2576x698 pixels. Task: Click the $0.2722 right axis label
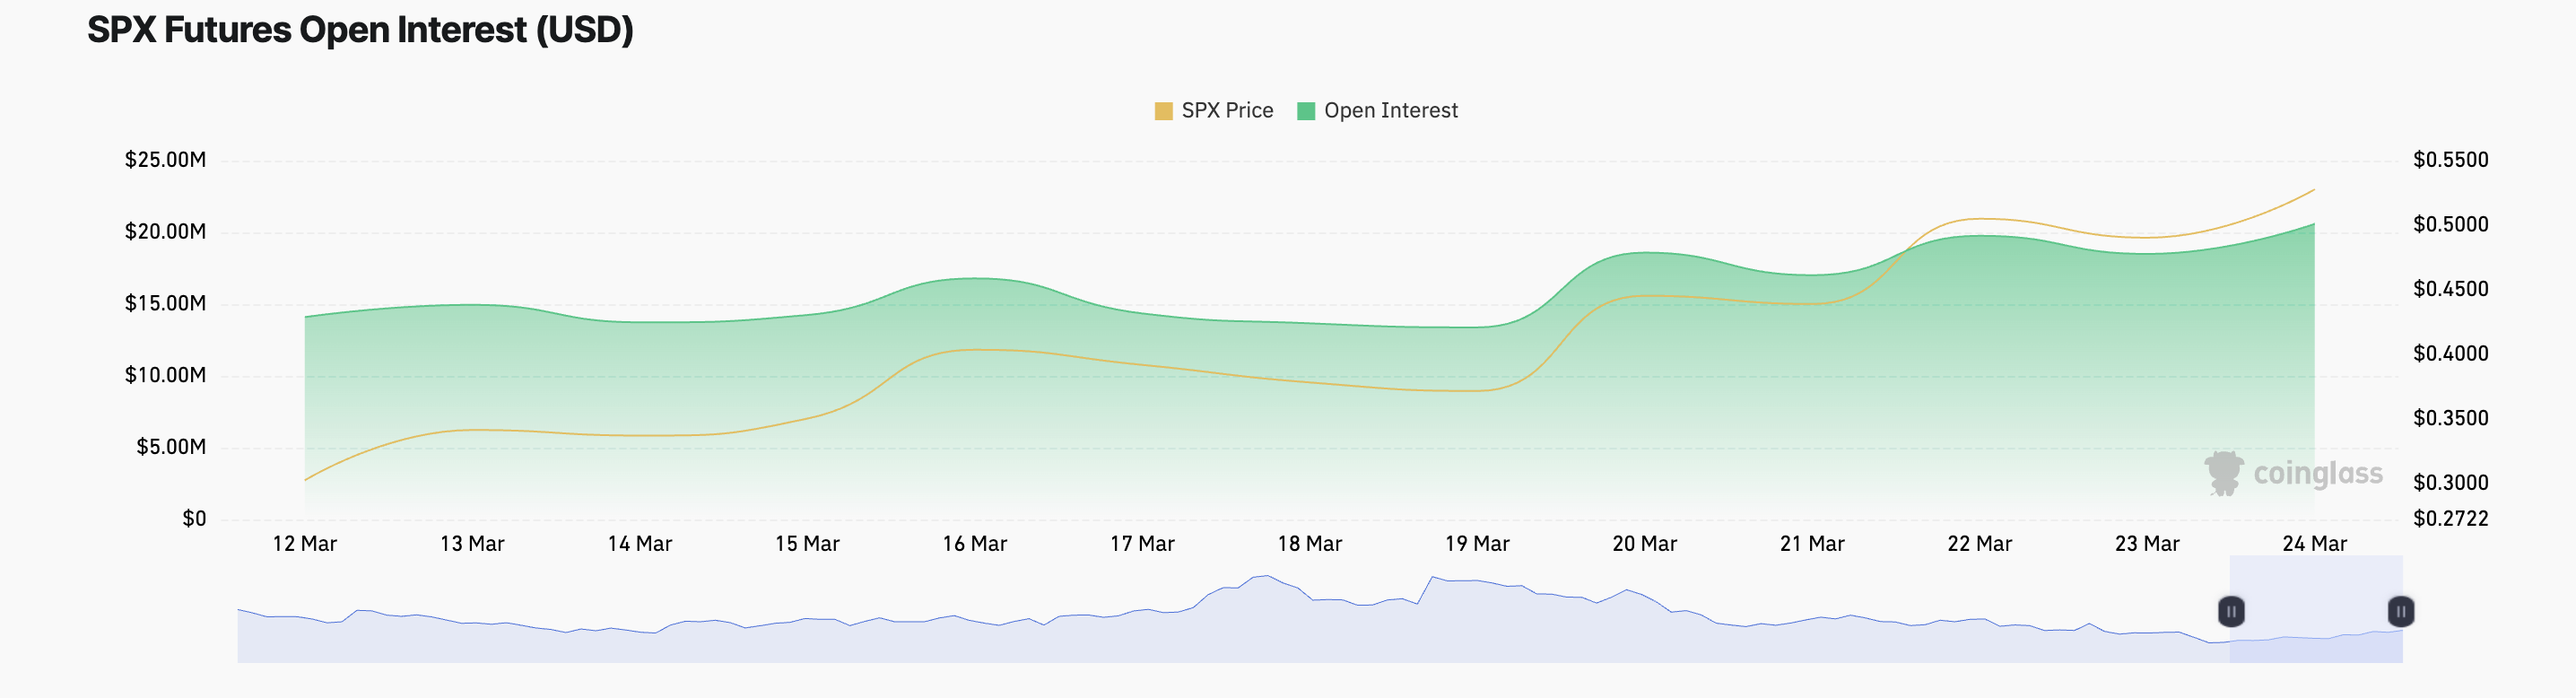tap(2450, 518)
